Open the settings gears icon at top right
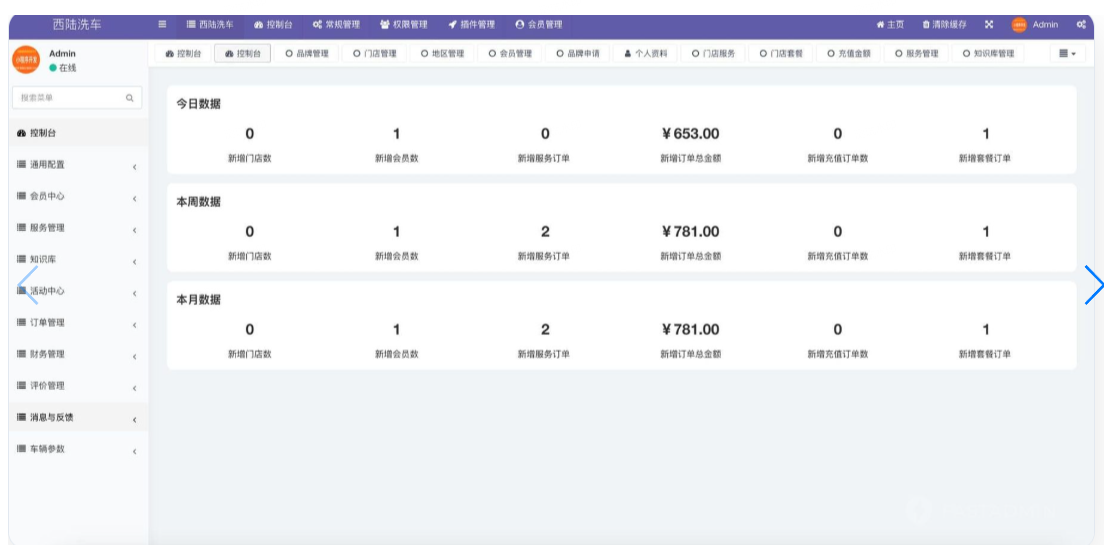 click(x=1081, y=24)
